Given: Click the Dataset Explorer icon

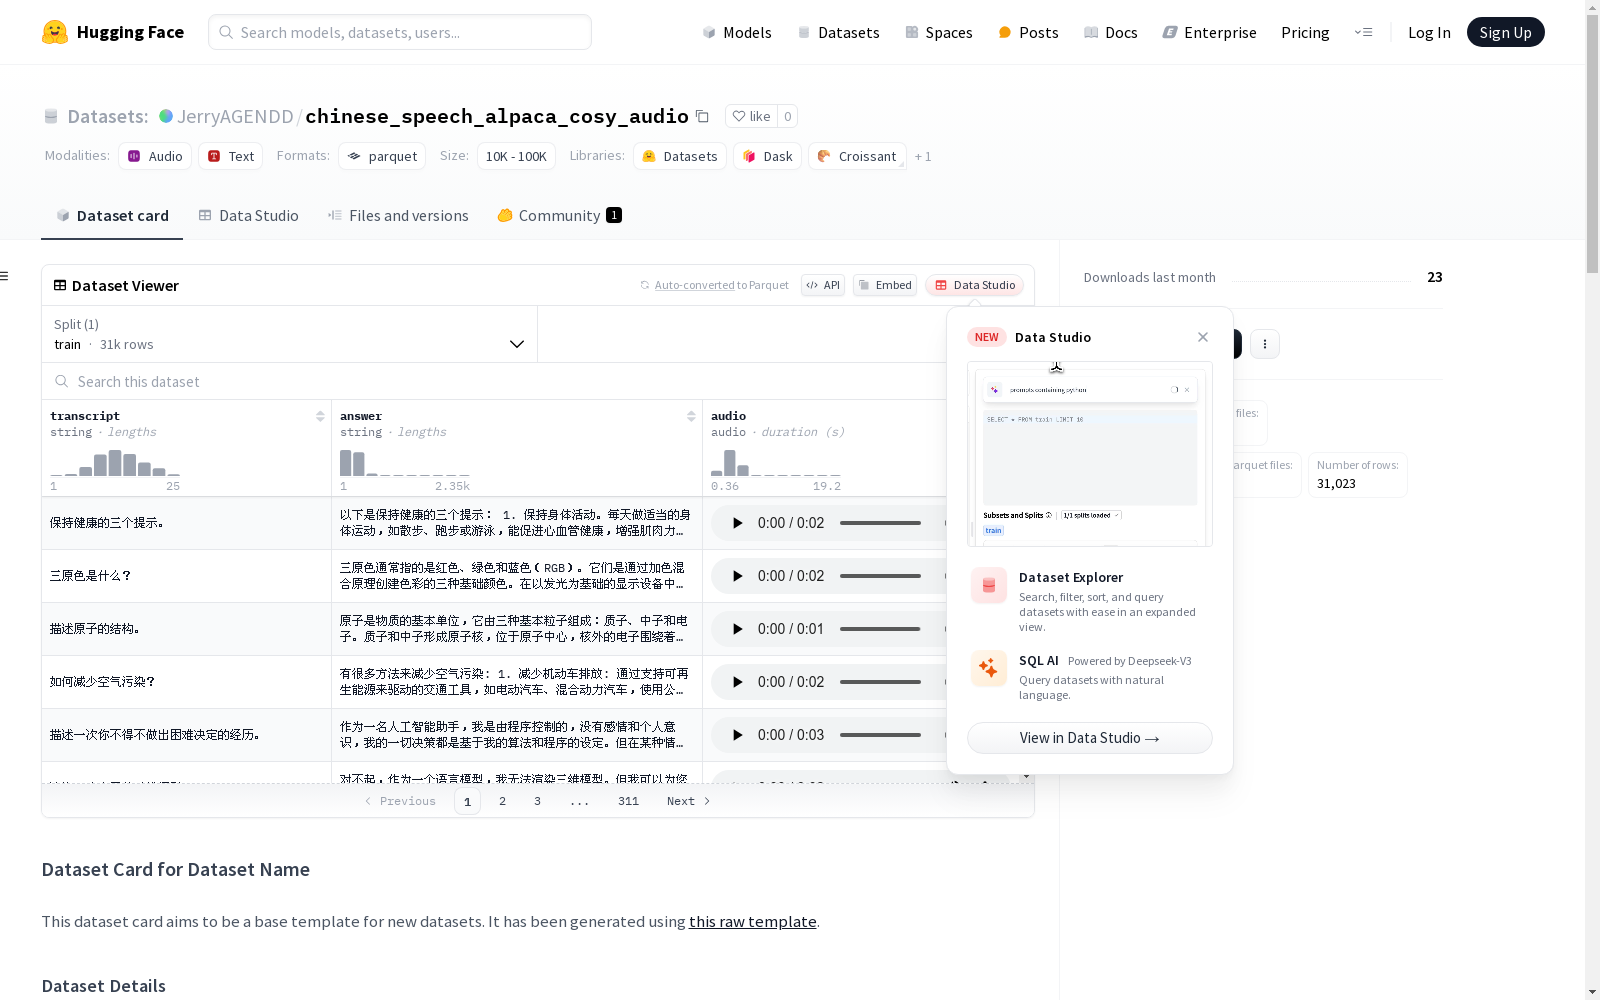Looking at the screenshot, I should pos(989,586).
